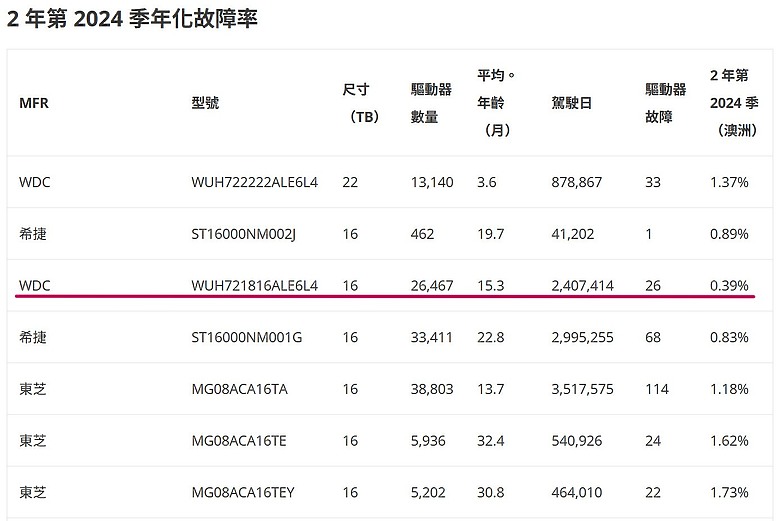Click the 希捷 cell in ST16000NM002J row
This screenshot has width=780, height=521.
[33, 234]
